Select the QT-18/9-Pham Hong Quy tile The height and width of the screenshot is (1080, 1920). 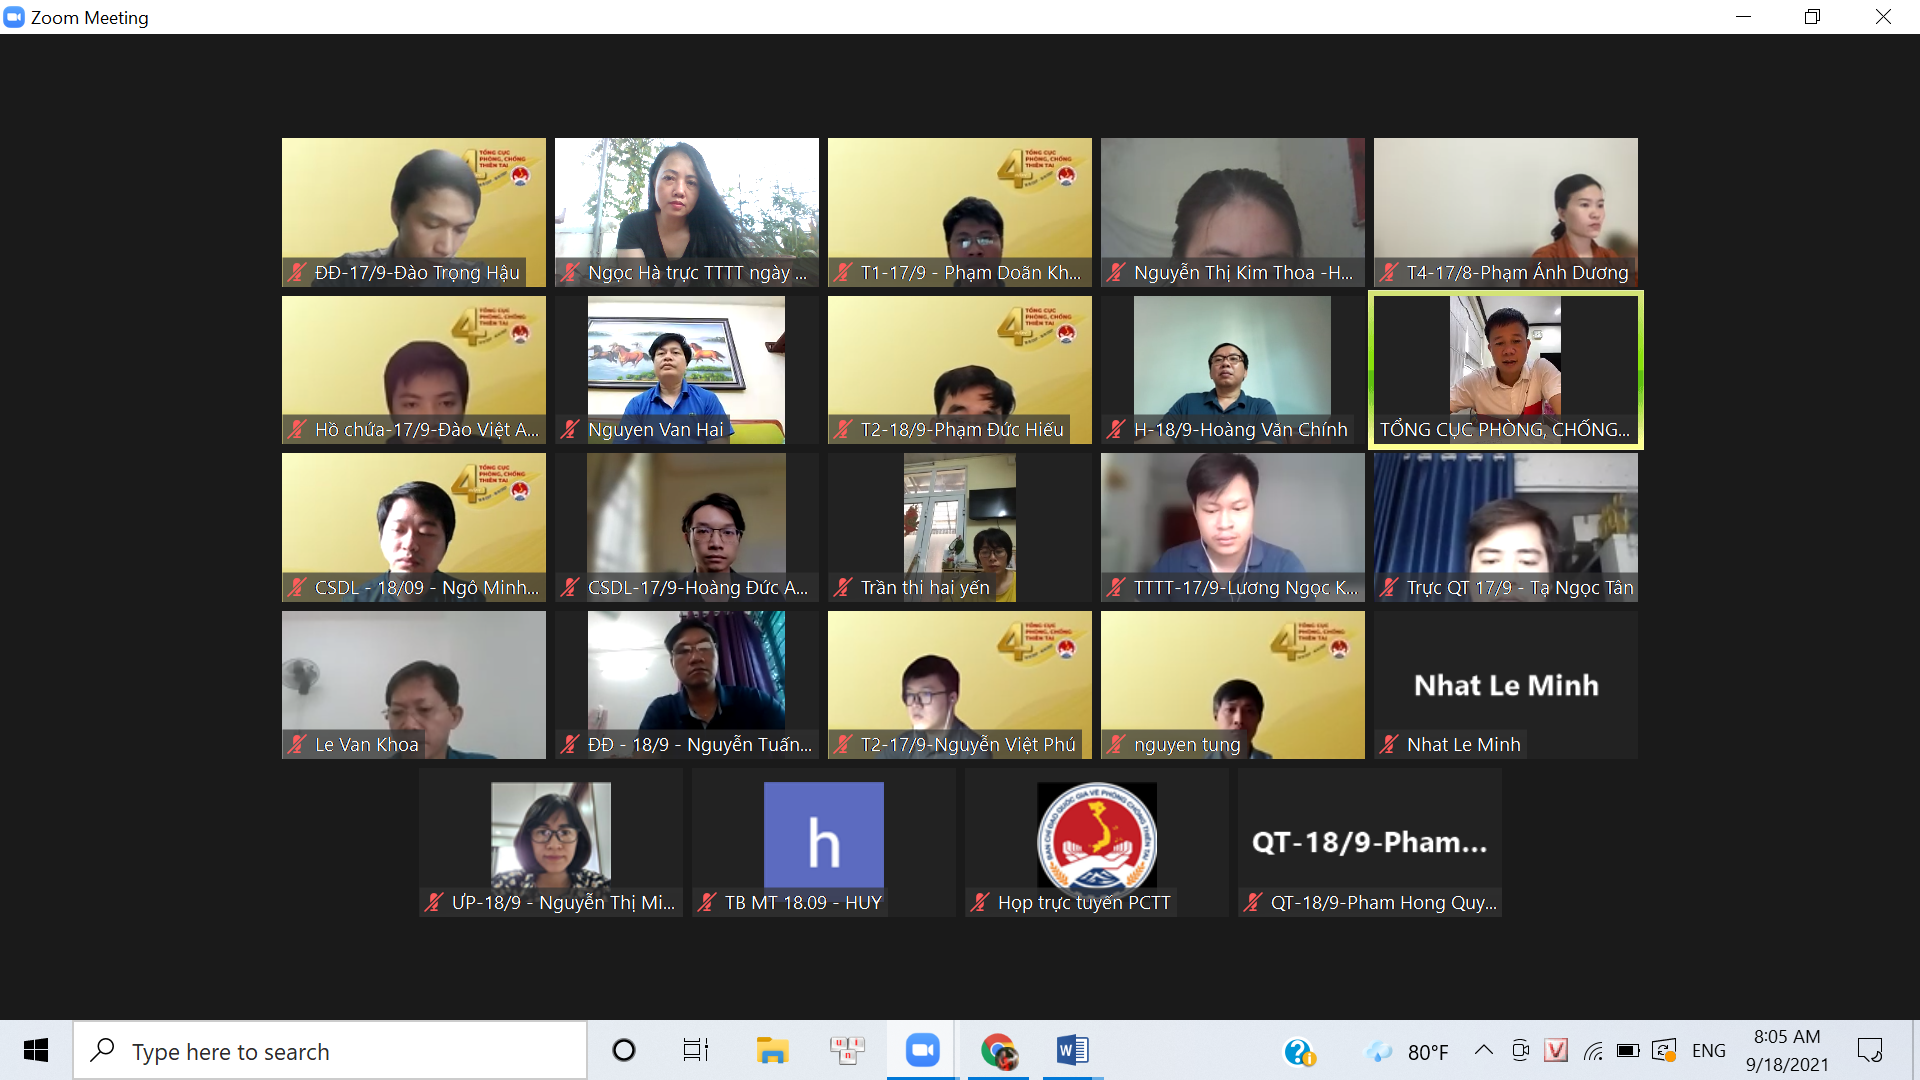pos(1370,843)
